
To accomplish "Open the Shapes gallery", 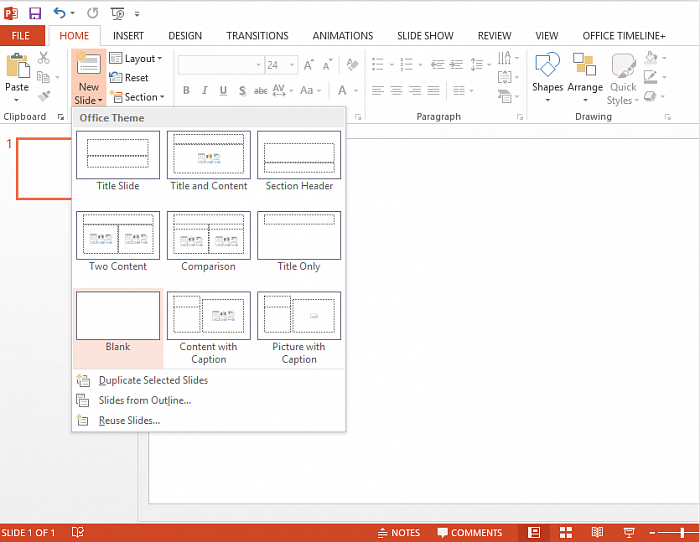I will [547, 76].
